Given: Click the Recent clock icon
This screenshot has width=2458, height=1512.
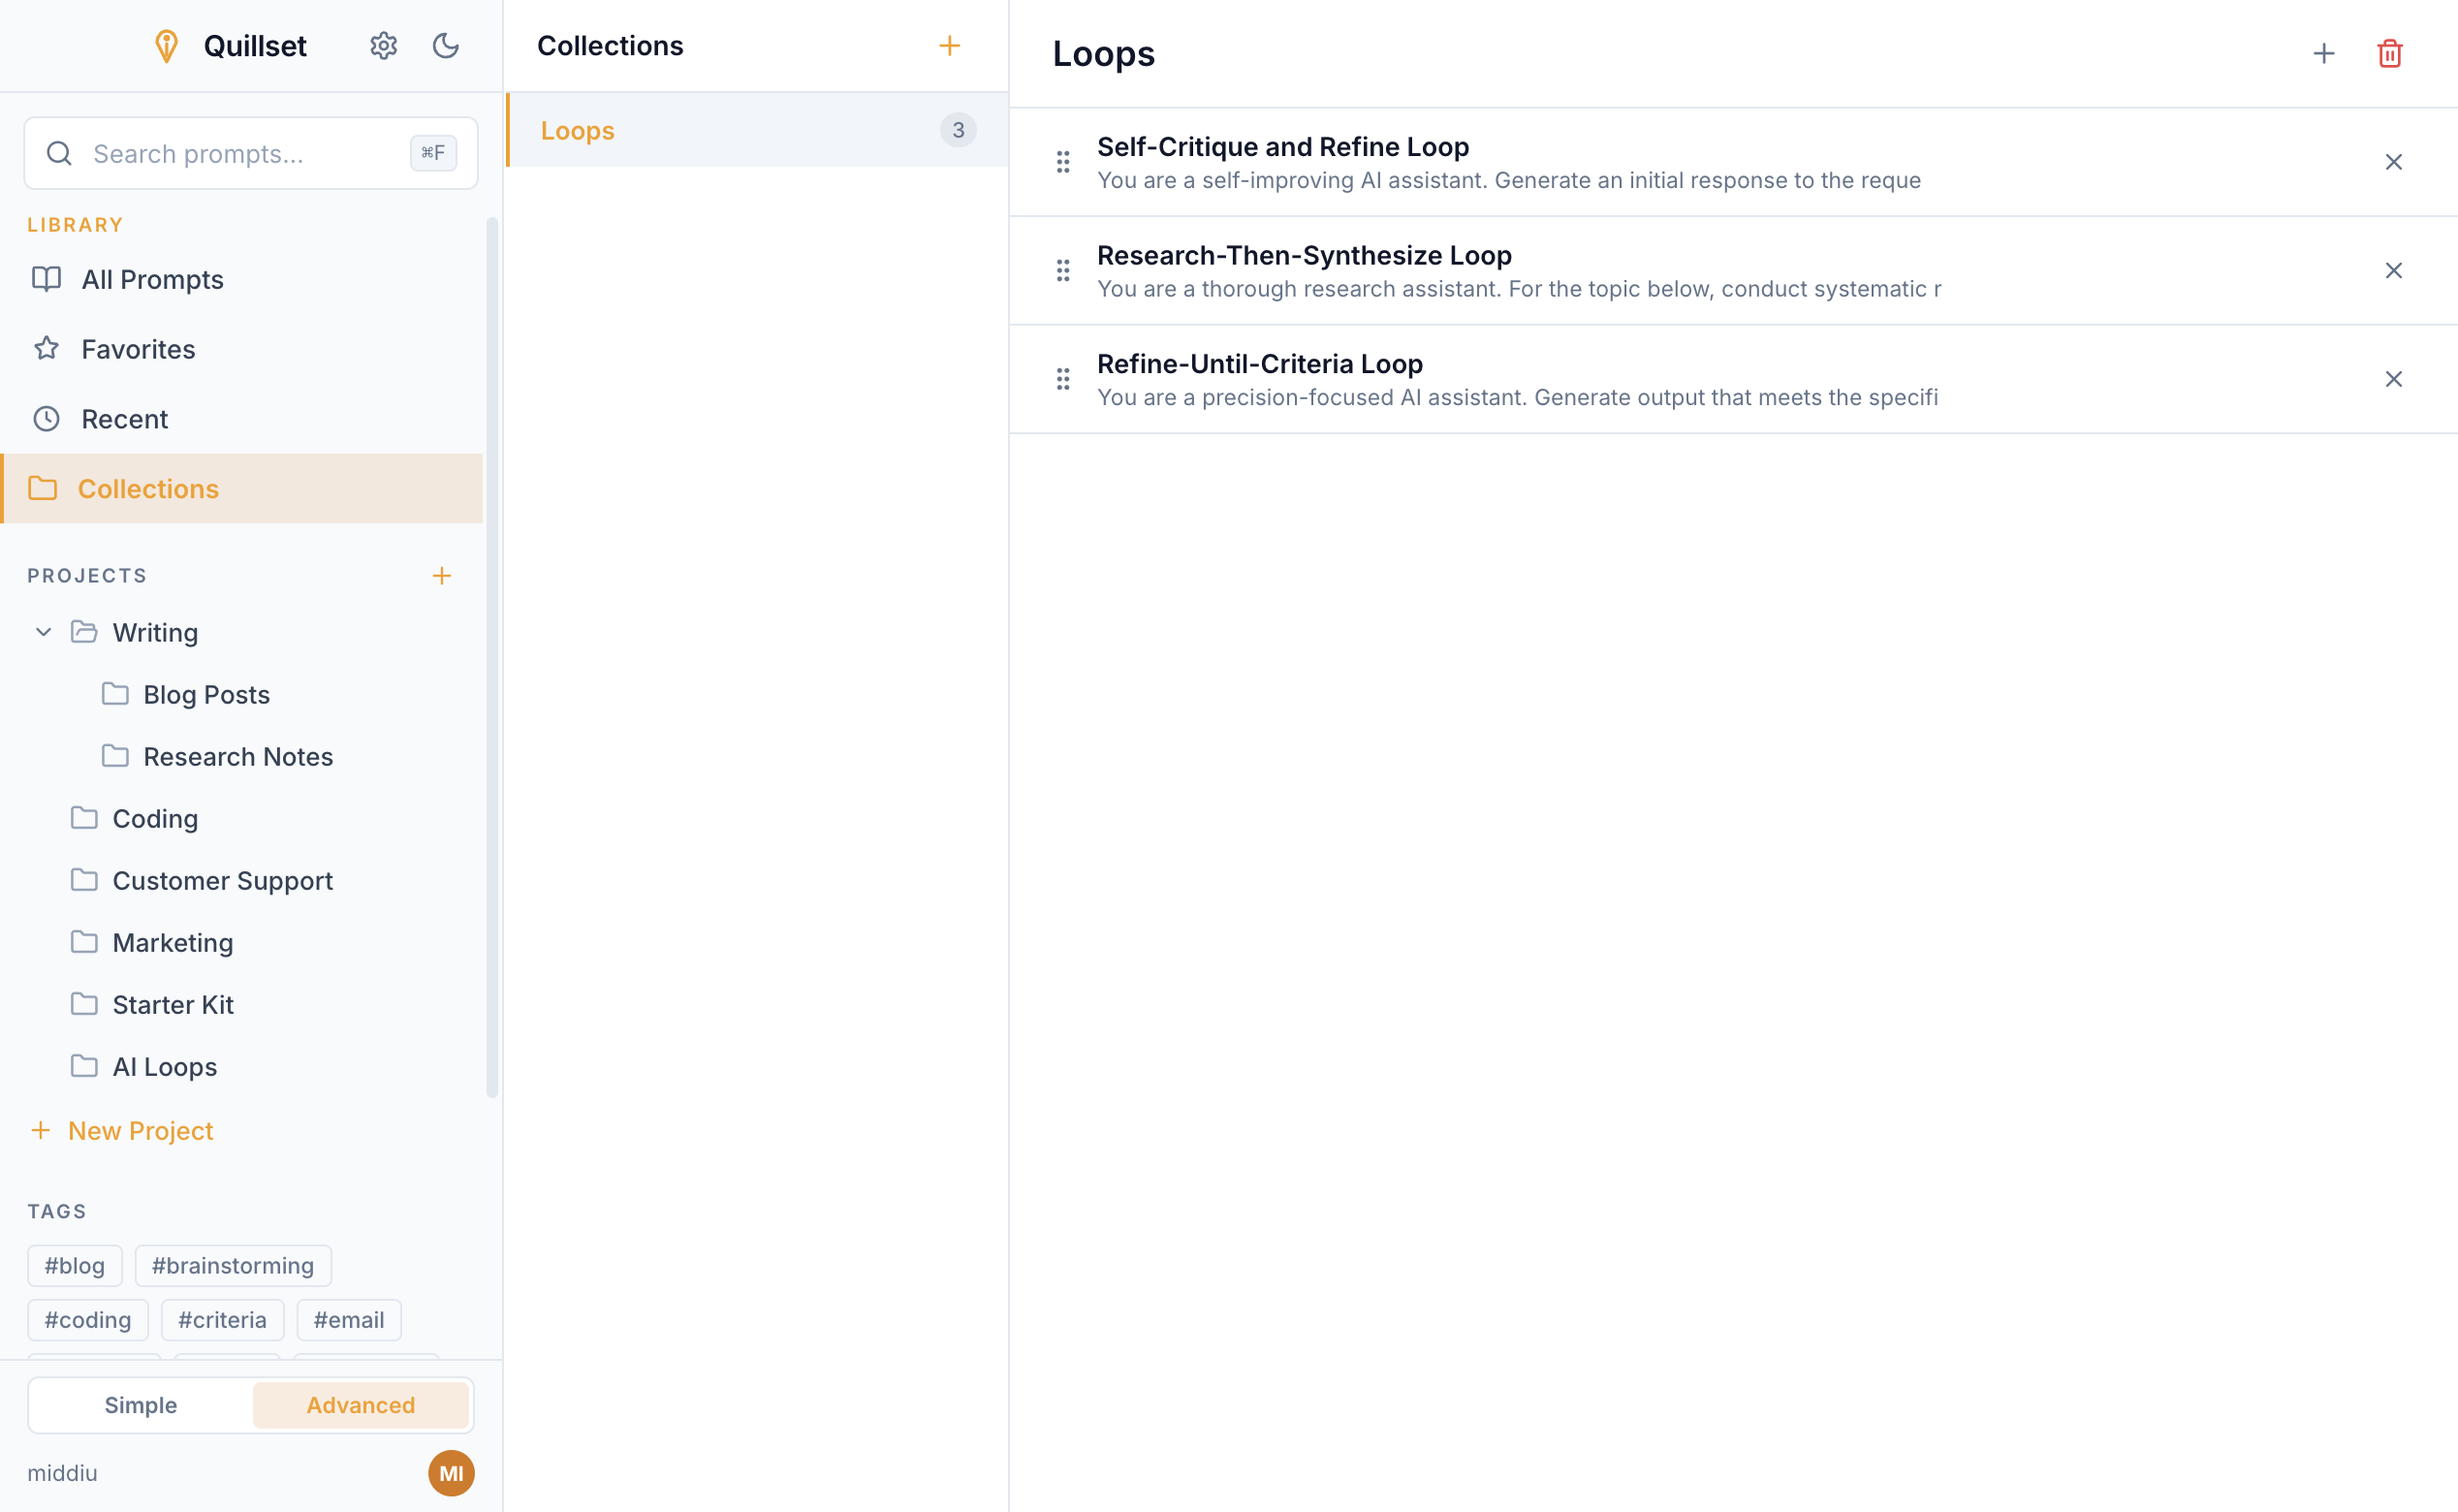Looking at the screenshot, I should point(46,419).
